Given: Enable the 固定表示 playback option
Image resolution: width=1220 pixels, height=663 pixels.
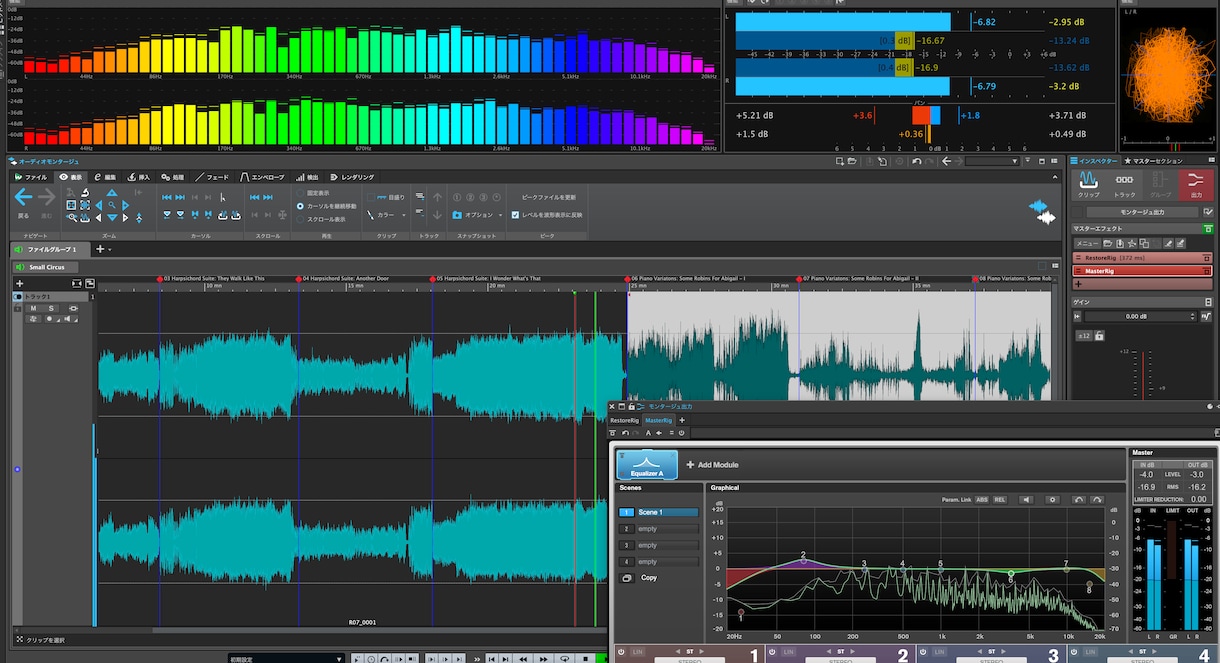Looking at the screenshot, I should click(x=301, y=193).
